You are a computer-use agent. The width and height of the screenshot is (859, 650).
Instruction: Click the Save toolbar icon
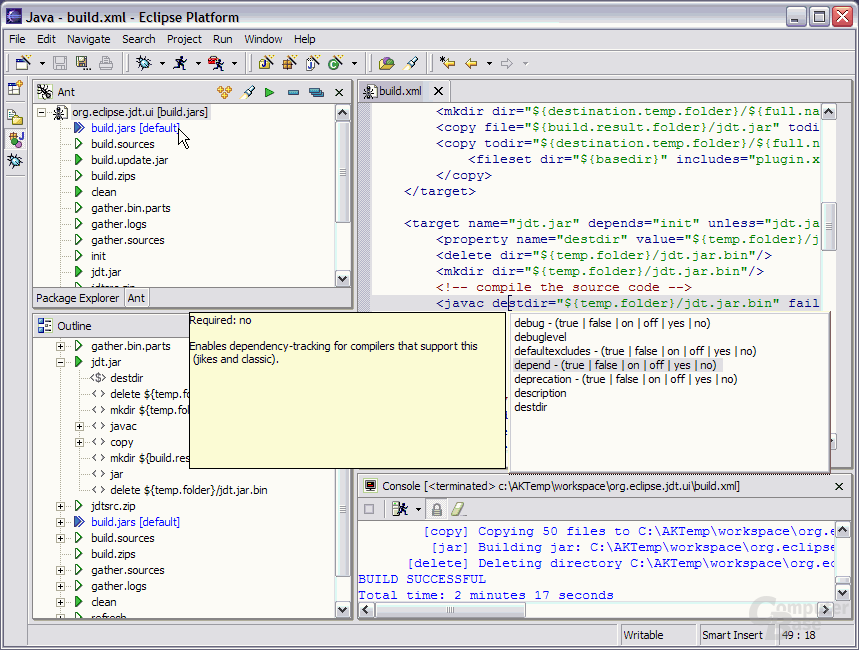(60, 63)
